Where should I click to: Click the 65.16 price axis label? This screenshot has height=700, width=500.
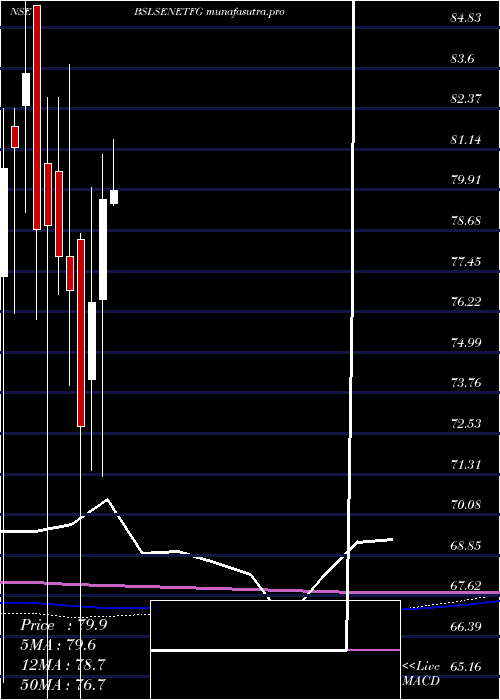pos(466,667)
